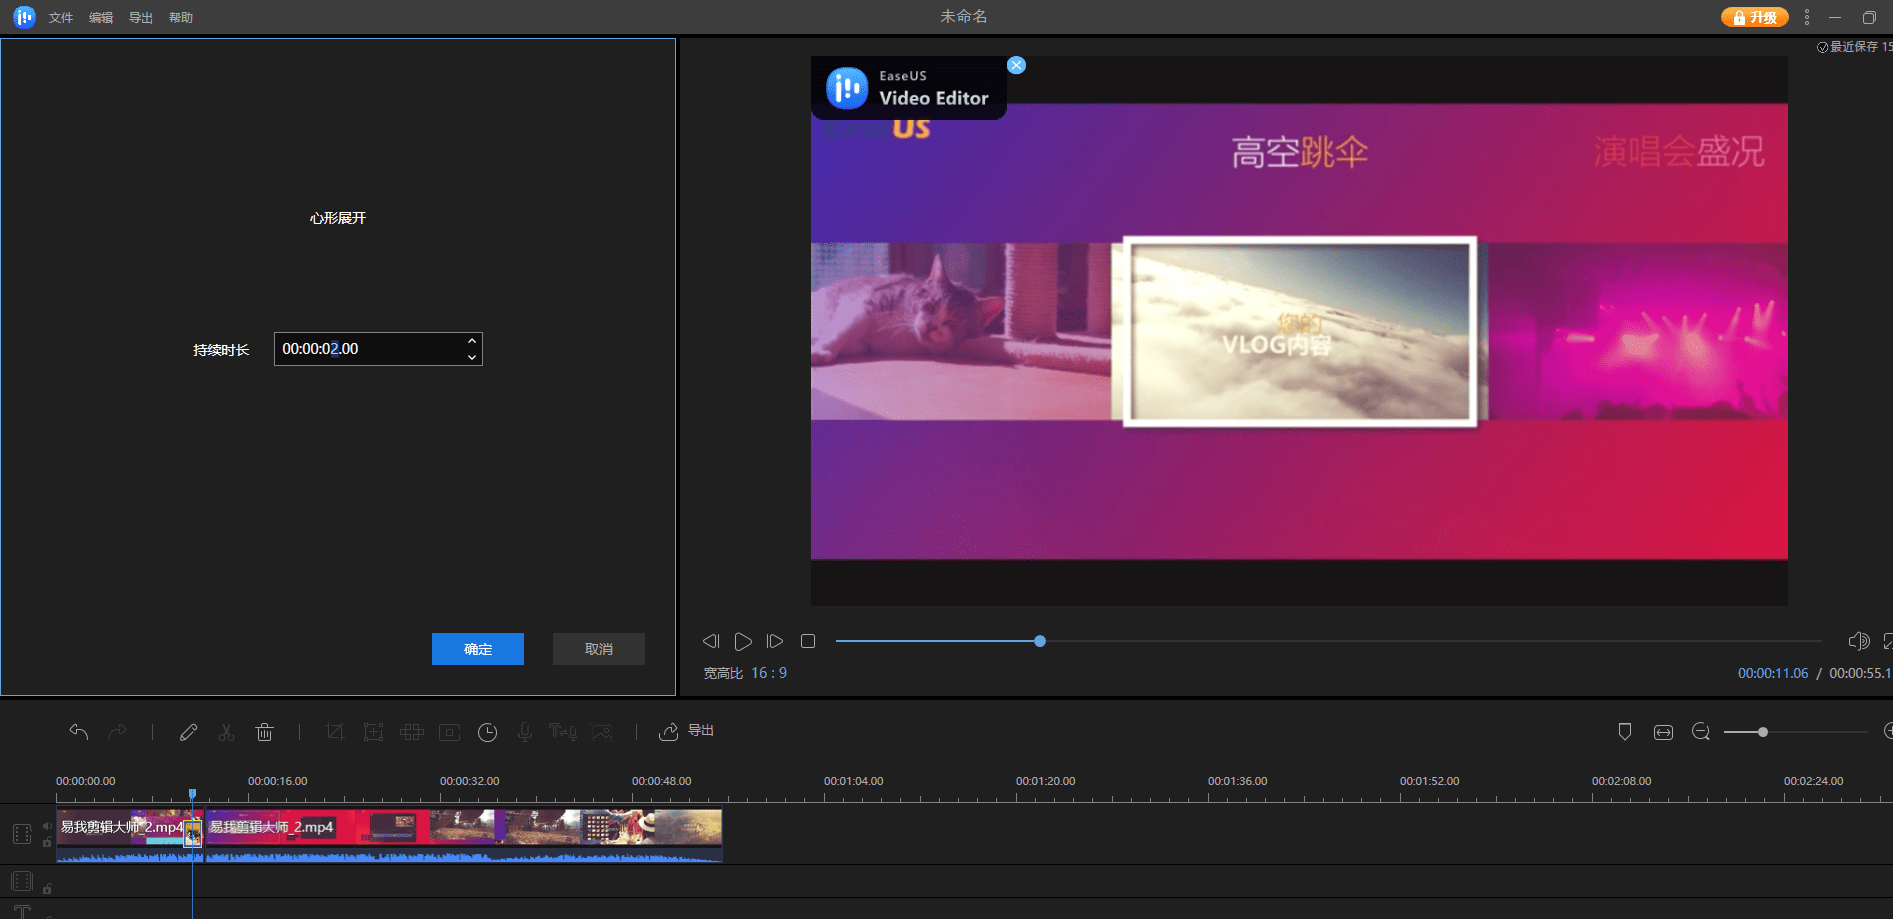
Task: Add a marker with the shield icon
Action: (x=1625, y=732)
